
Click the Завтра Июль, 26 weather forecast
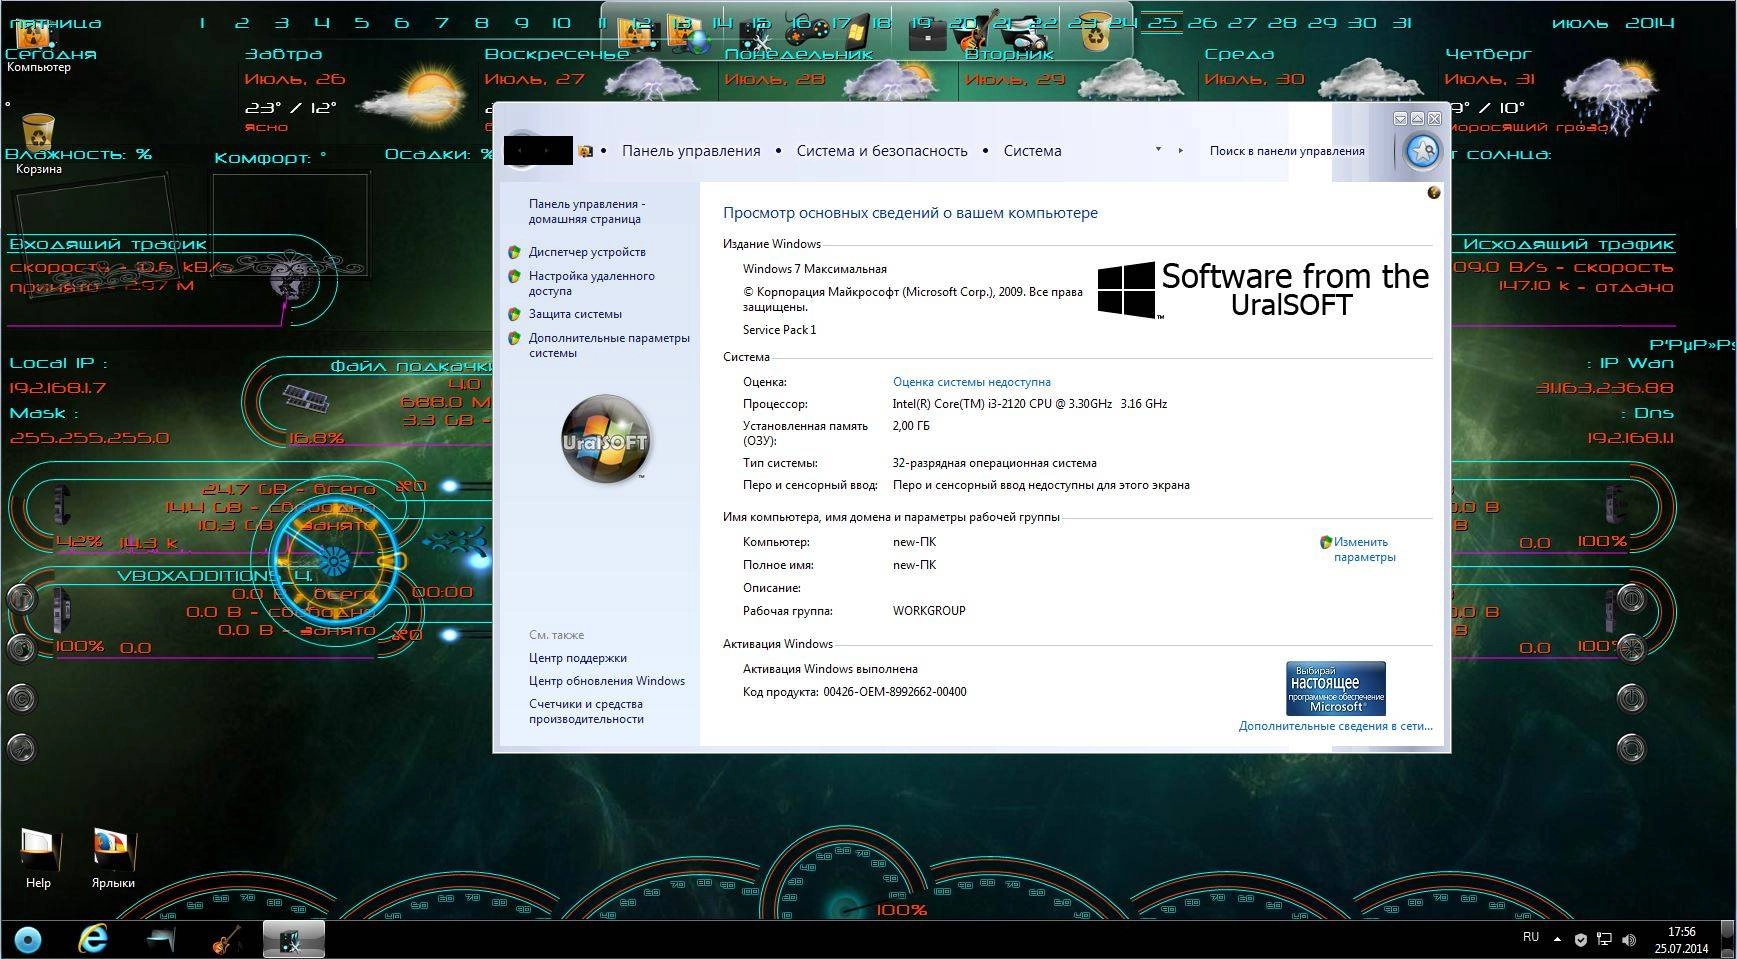click(x=355, y=92)
